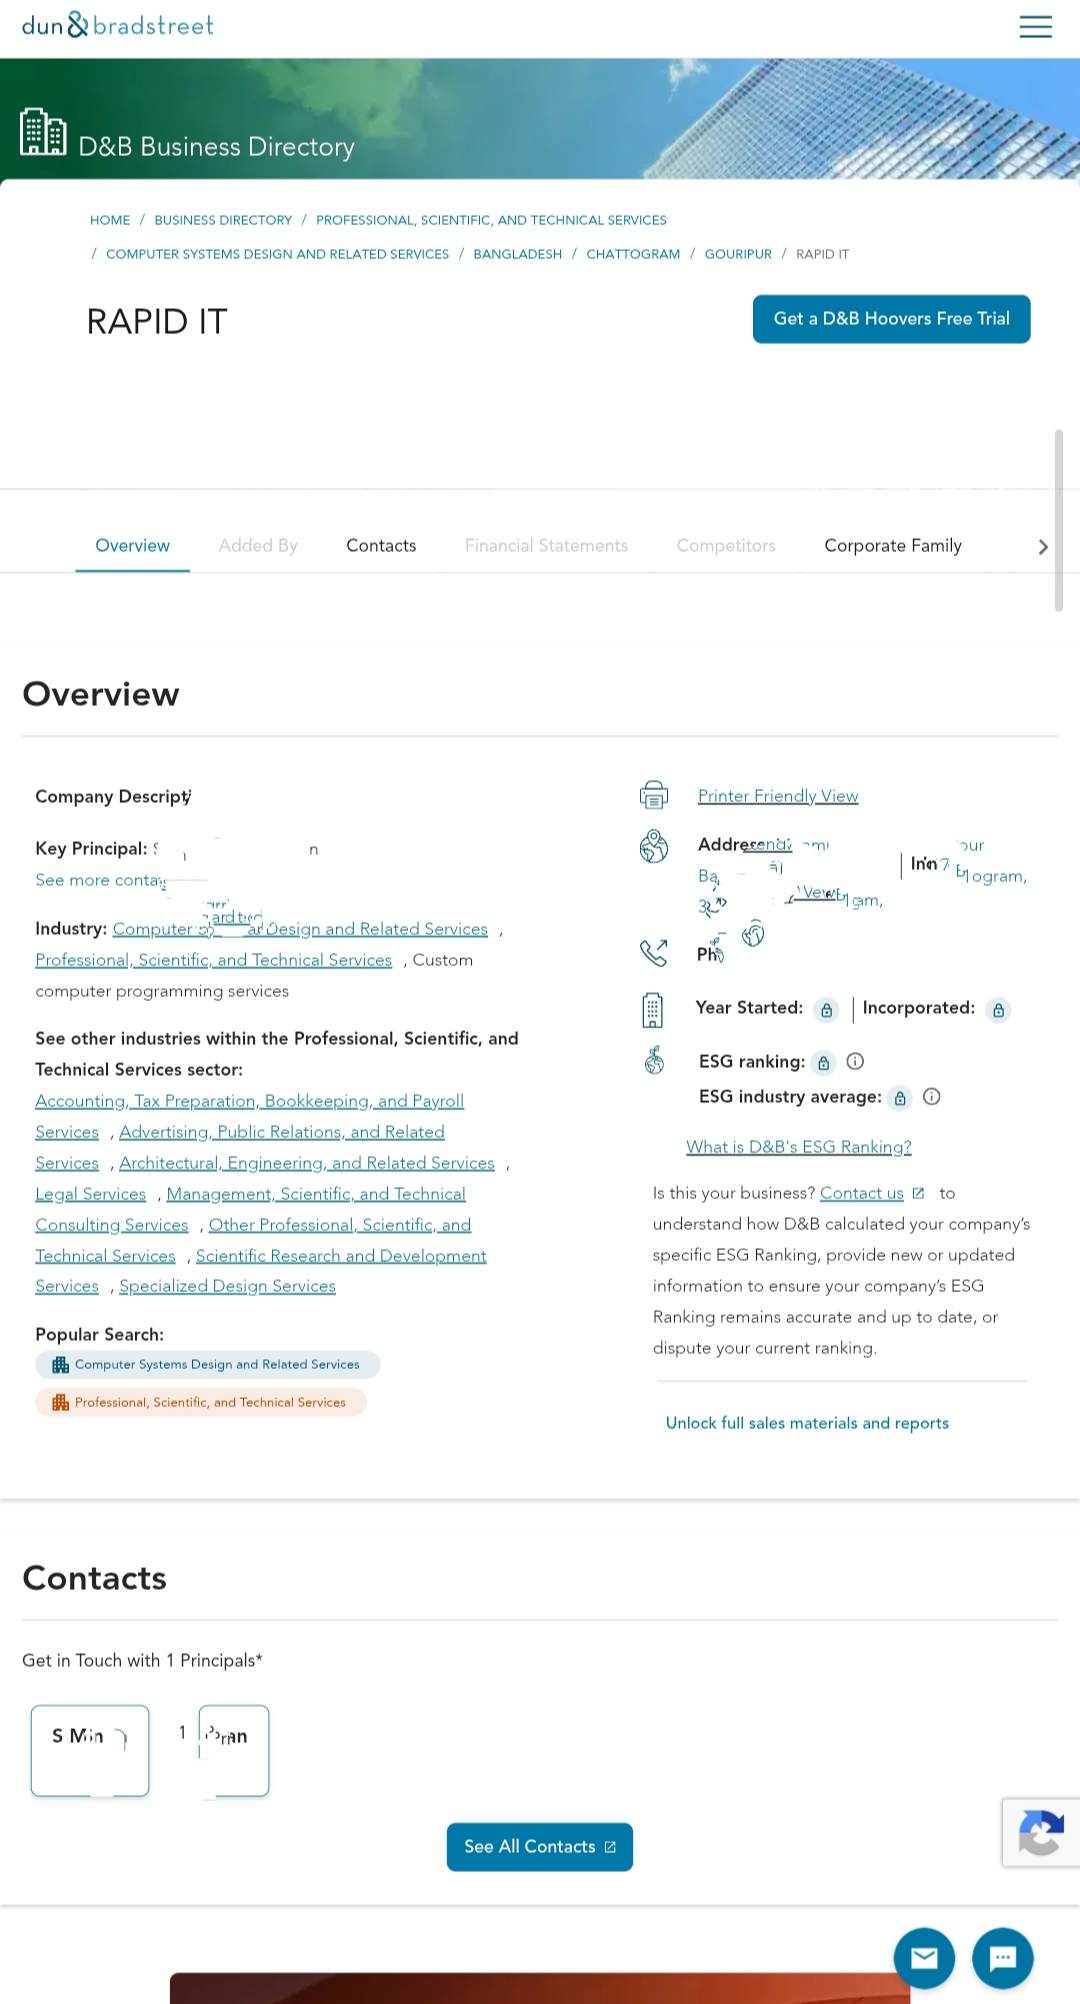
Task: Switch to the Added By tab
Action: point(258,546)
